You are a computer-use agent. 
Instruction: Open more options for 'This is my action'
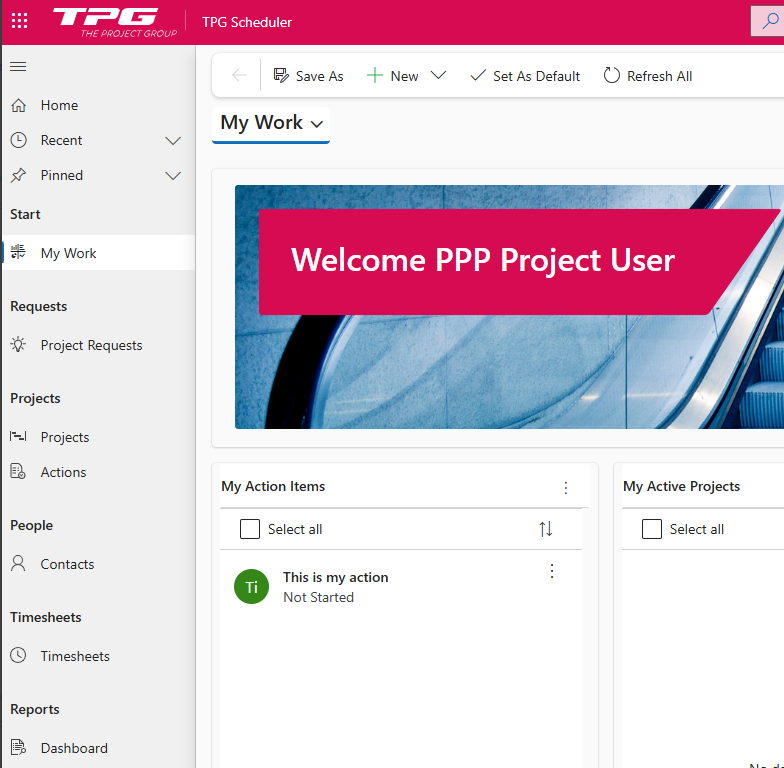coord(551,571)
